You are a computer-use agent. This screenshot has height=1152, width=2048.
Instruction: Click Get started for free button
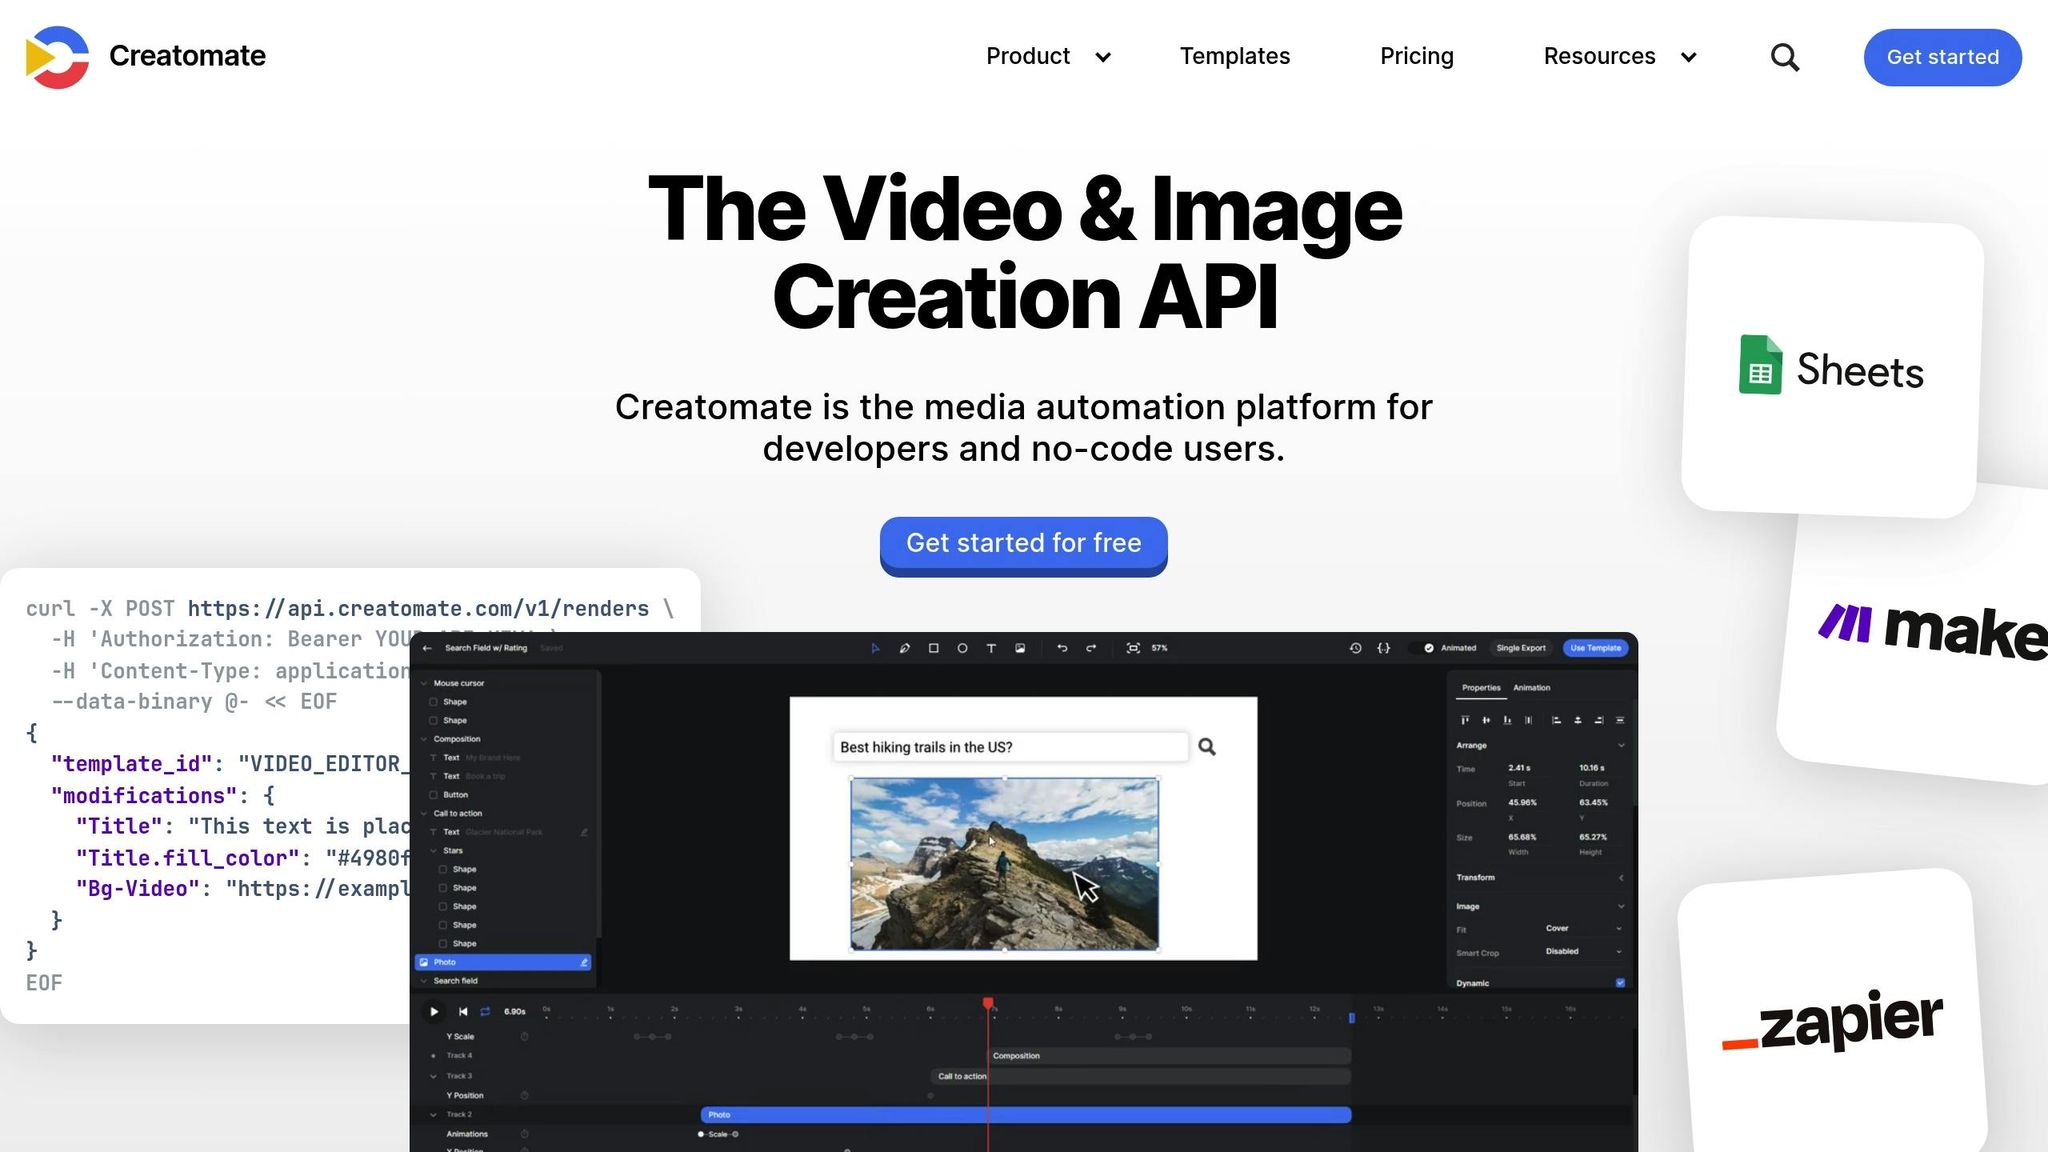(x=1023, y=545)
